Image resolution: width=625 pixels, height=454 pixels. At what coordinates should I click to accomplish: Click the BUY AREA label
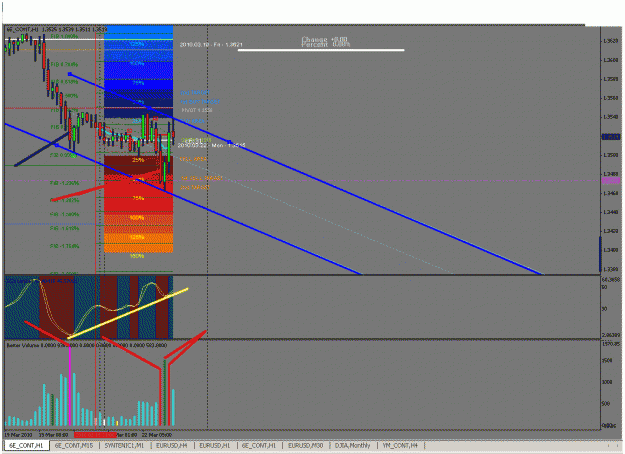tap(193, 121)
